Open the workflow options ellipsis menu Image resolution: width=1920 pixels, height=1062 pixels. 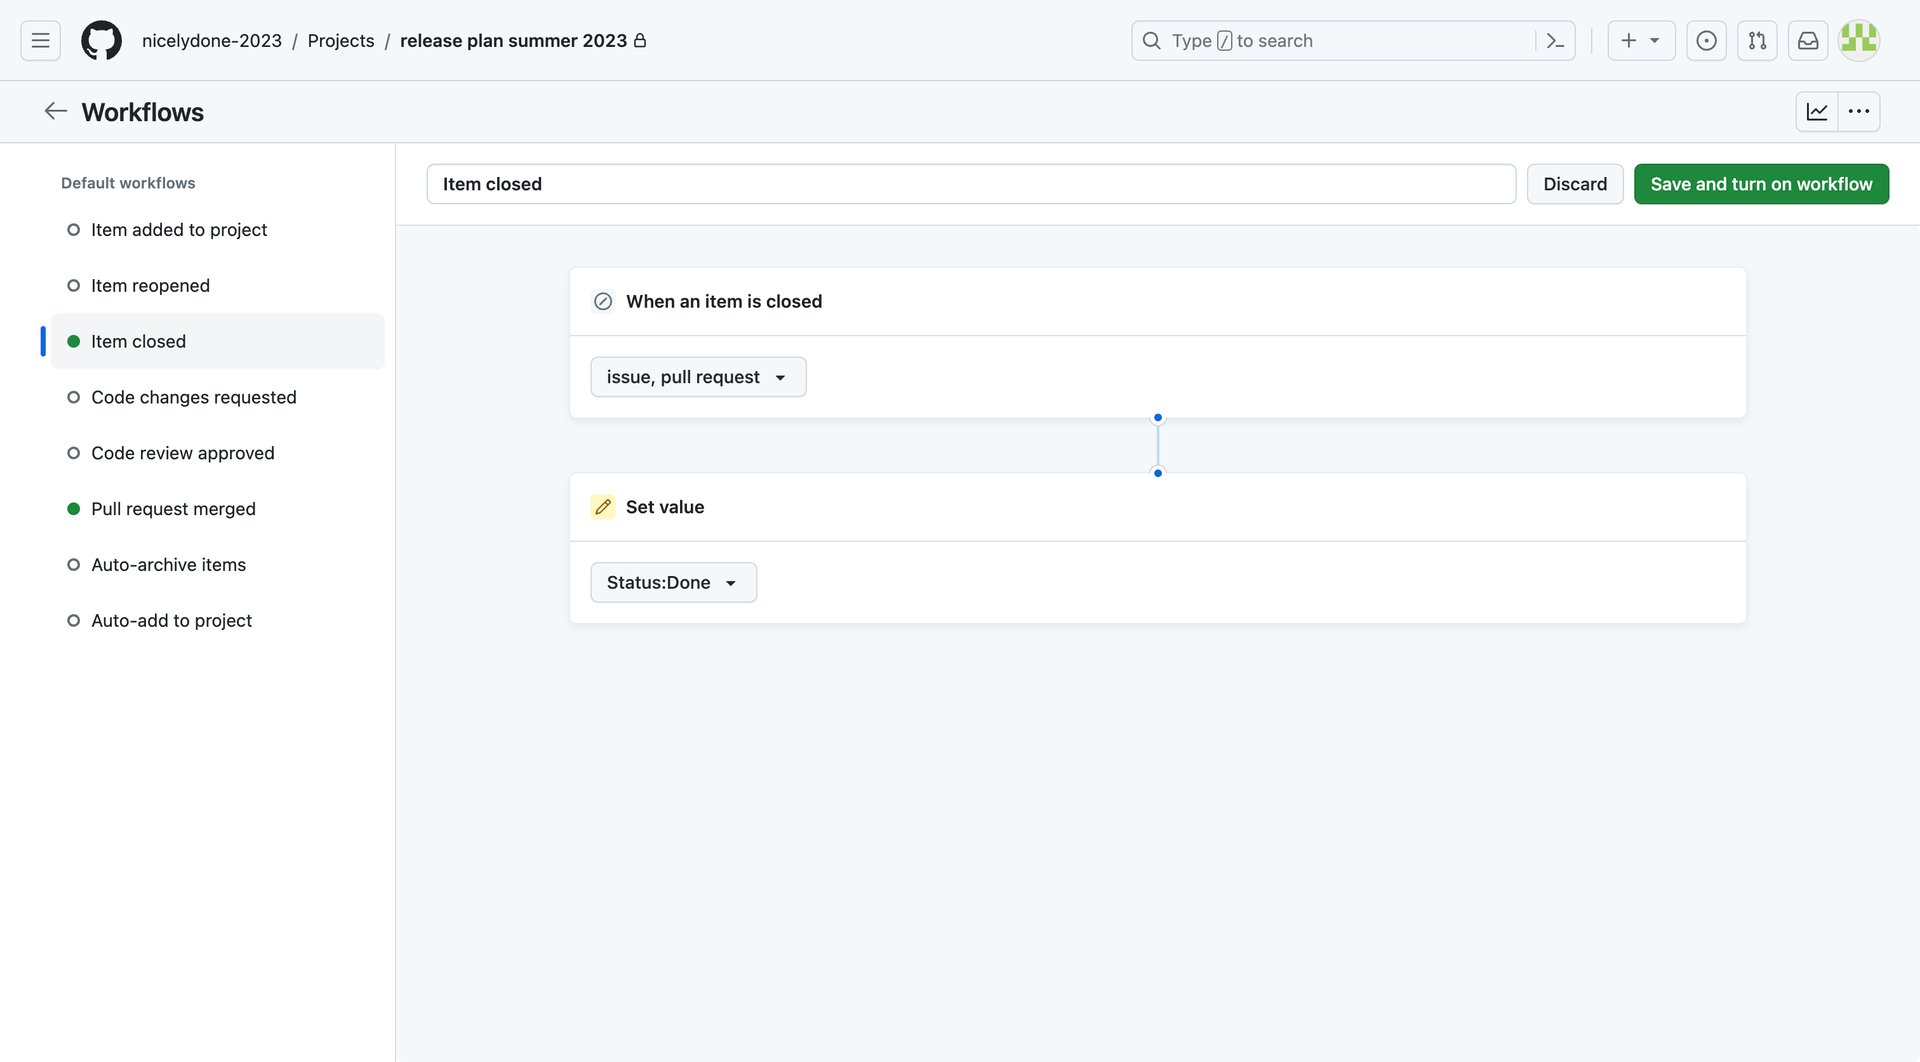tap(1860, 111)
